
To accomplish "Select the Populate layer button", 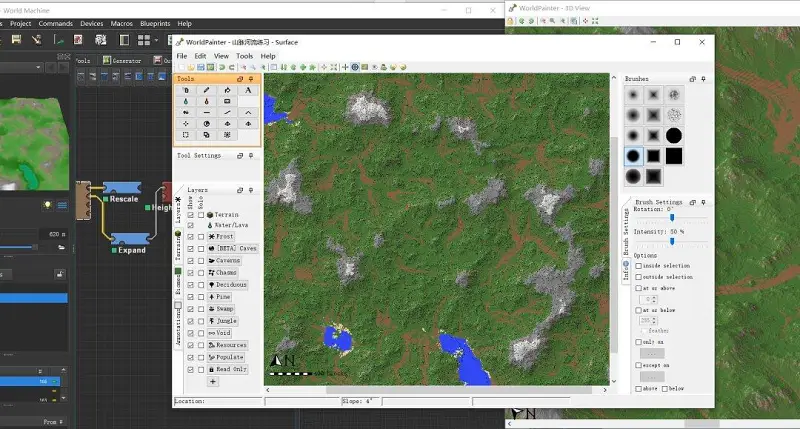I will pyautogui.click(x=226, y=358).
